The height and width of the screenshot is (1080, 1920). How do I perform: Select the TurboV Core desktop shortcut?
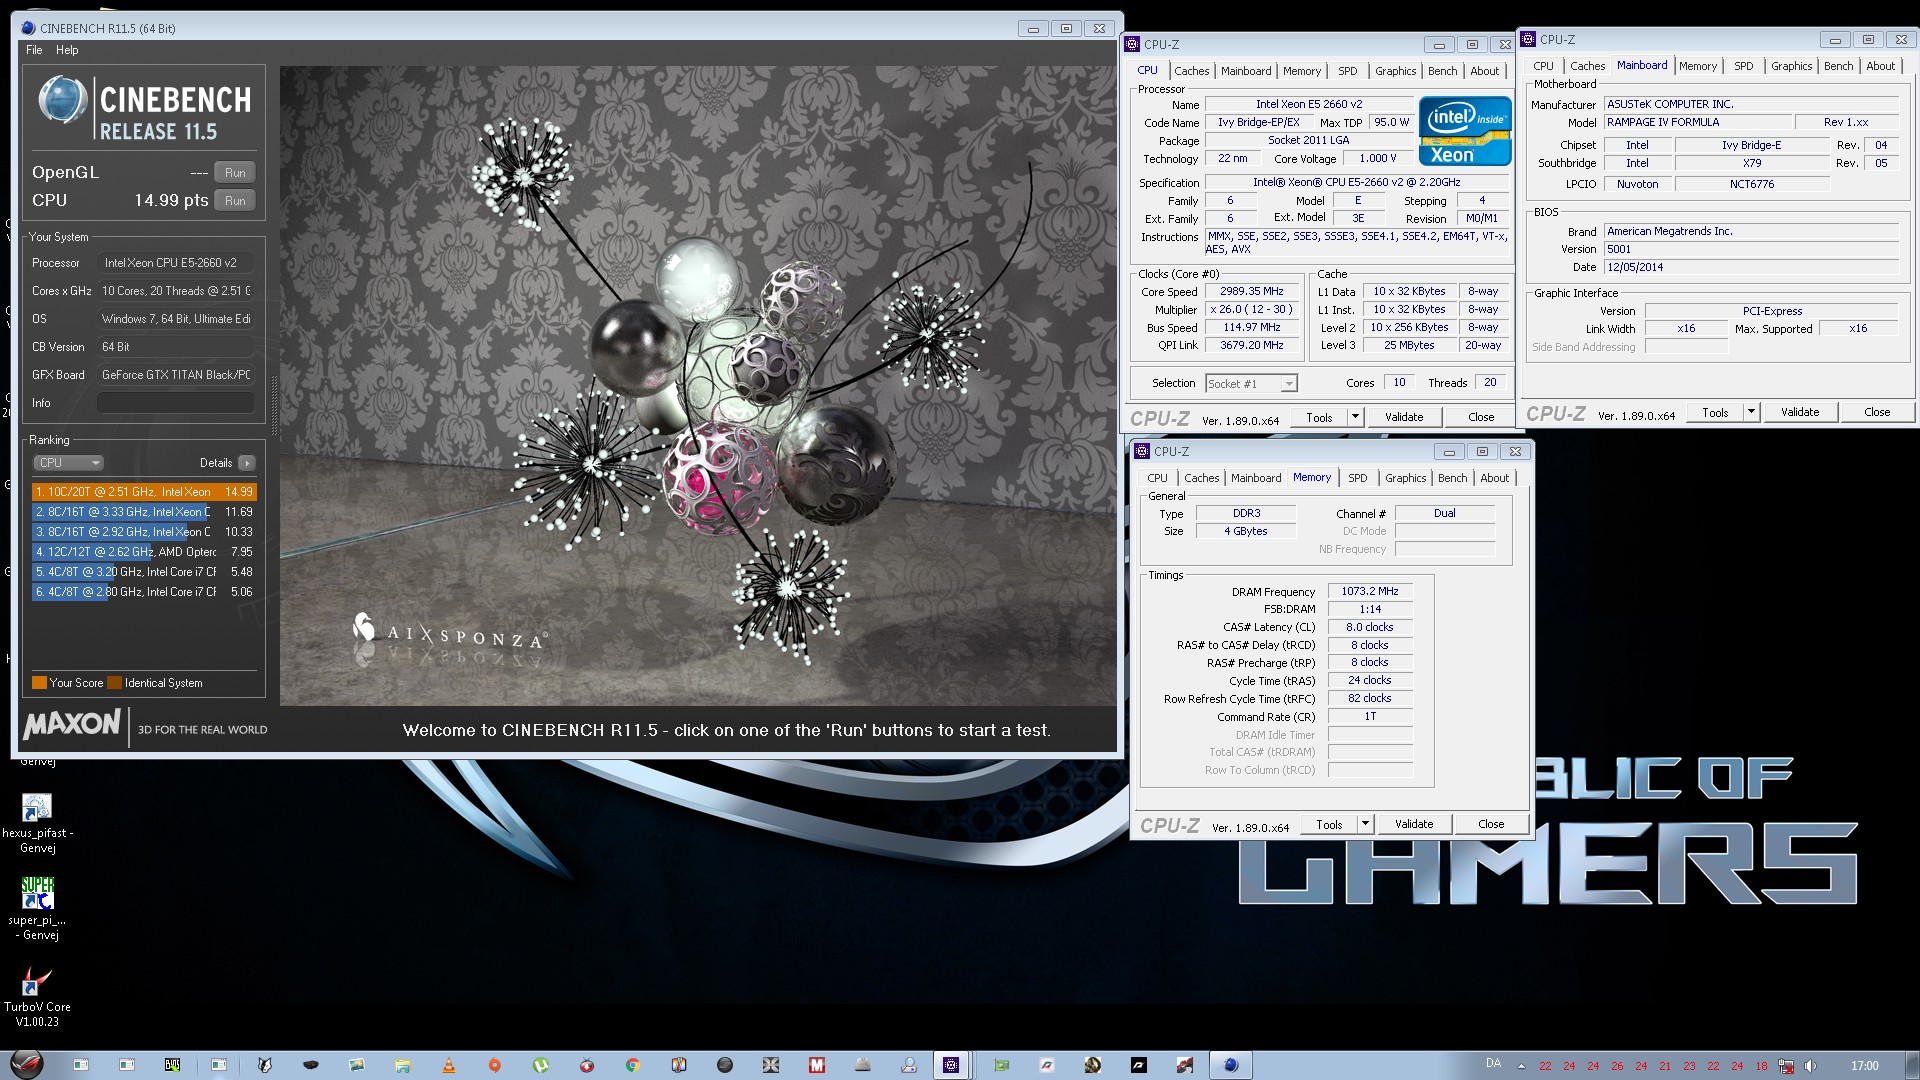coord(37,996)
